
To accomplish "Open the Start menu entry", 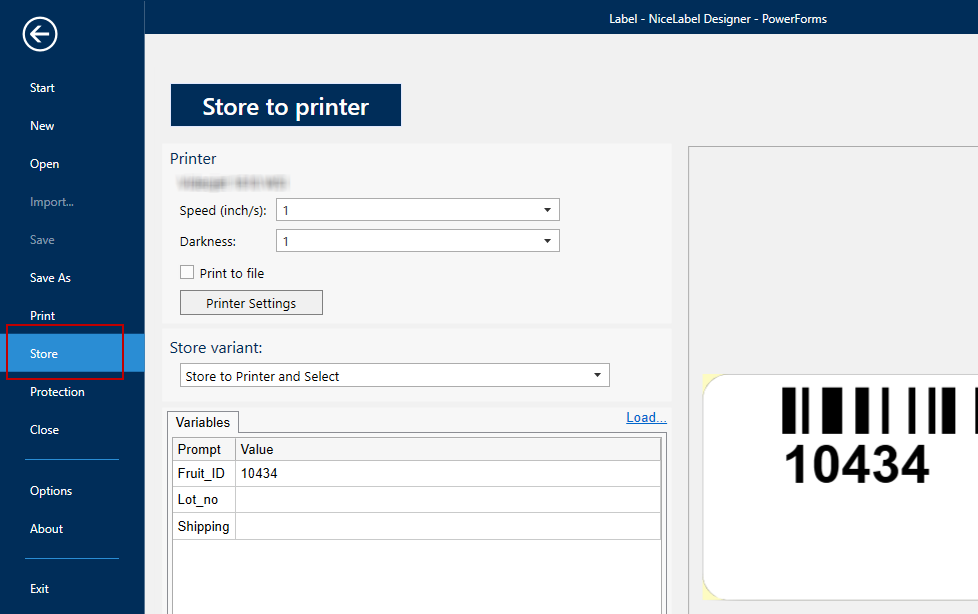I will (42, 88).
